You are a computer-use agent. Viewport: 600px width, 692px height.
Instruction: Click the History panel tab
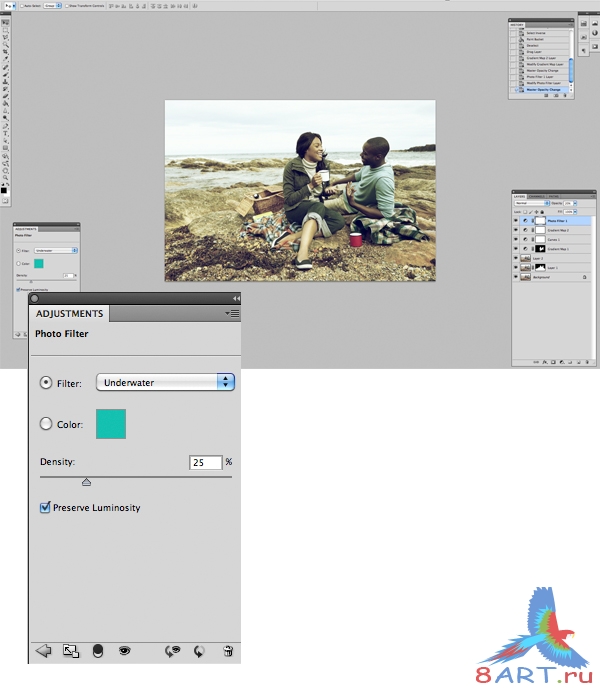[x=517, y=25]
